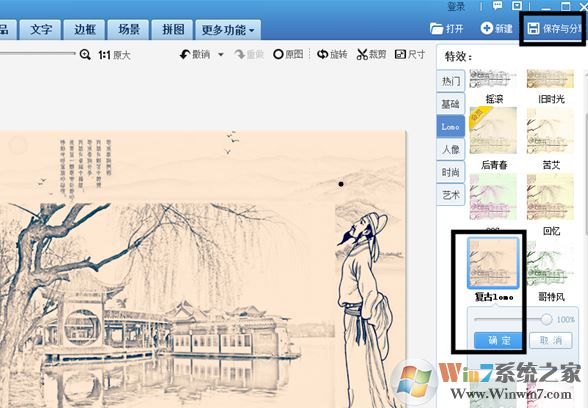
Task: Create new canvas with 新建
Action: (496, 28)
